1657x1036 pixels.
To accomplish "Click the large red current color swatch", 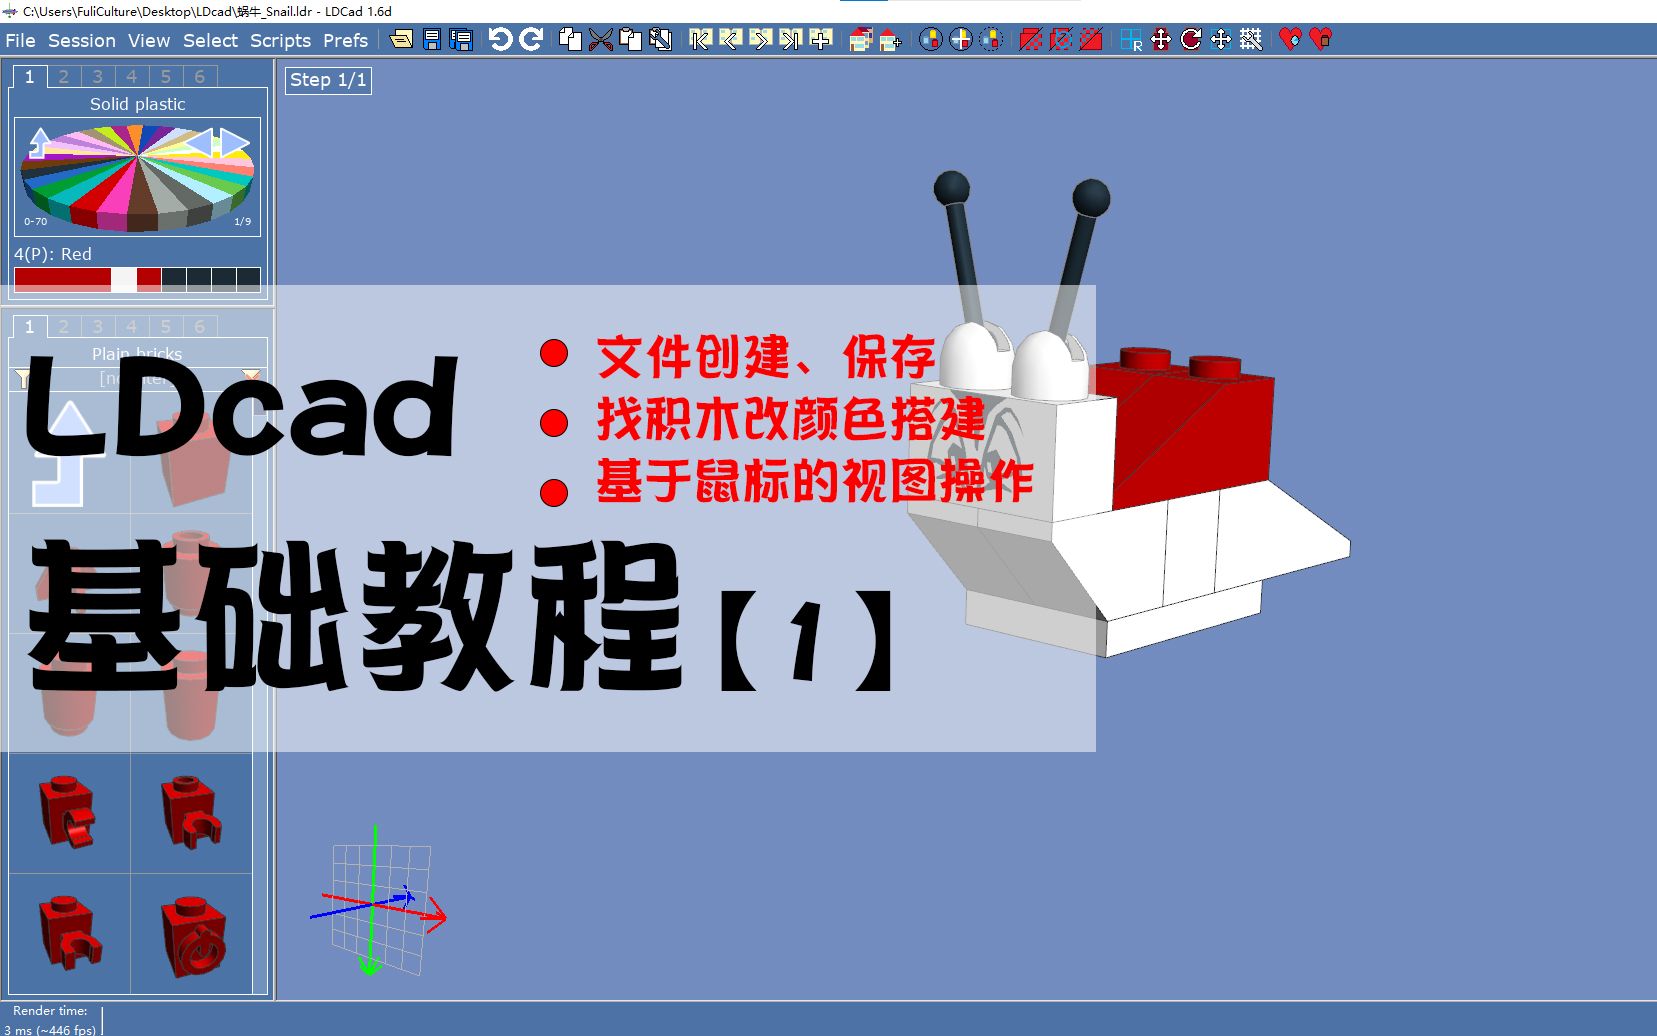I will click(62, 279).
